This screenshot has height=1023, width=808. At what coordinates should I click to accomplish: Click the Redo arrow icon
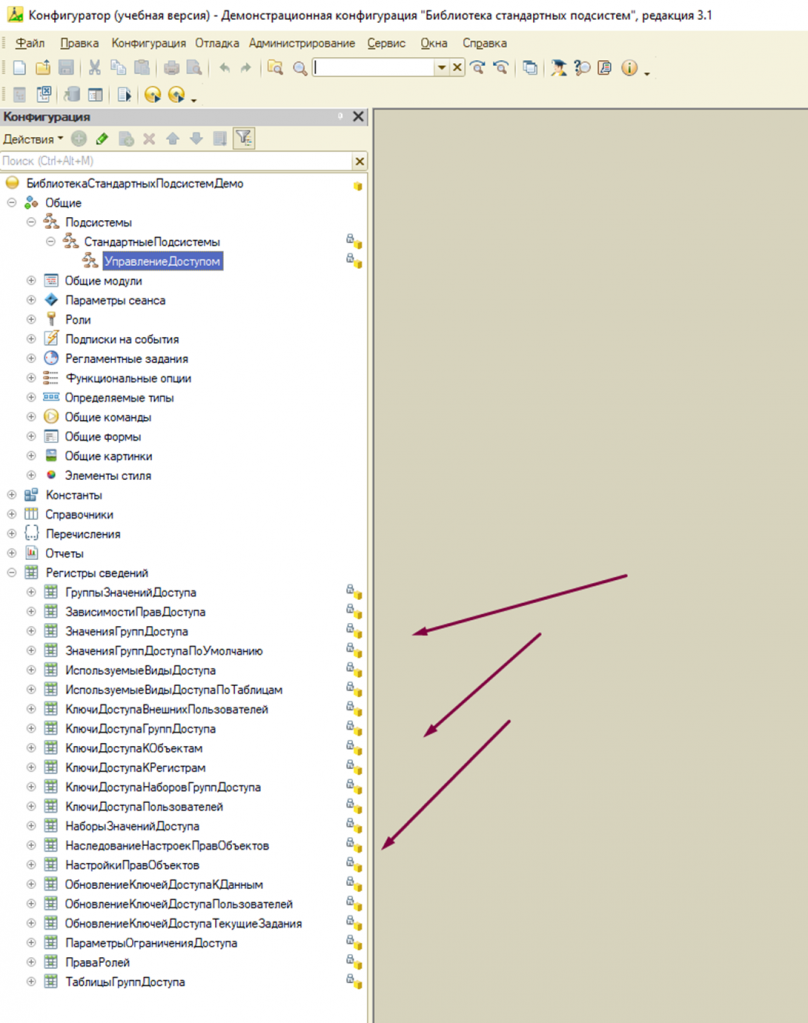[x=246, y=68]
